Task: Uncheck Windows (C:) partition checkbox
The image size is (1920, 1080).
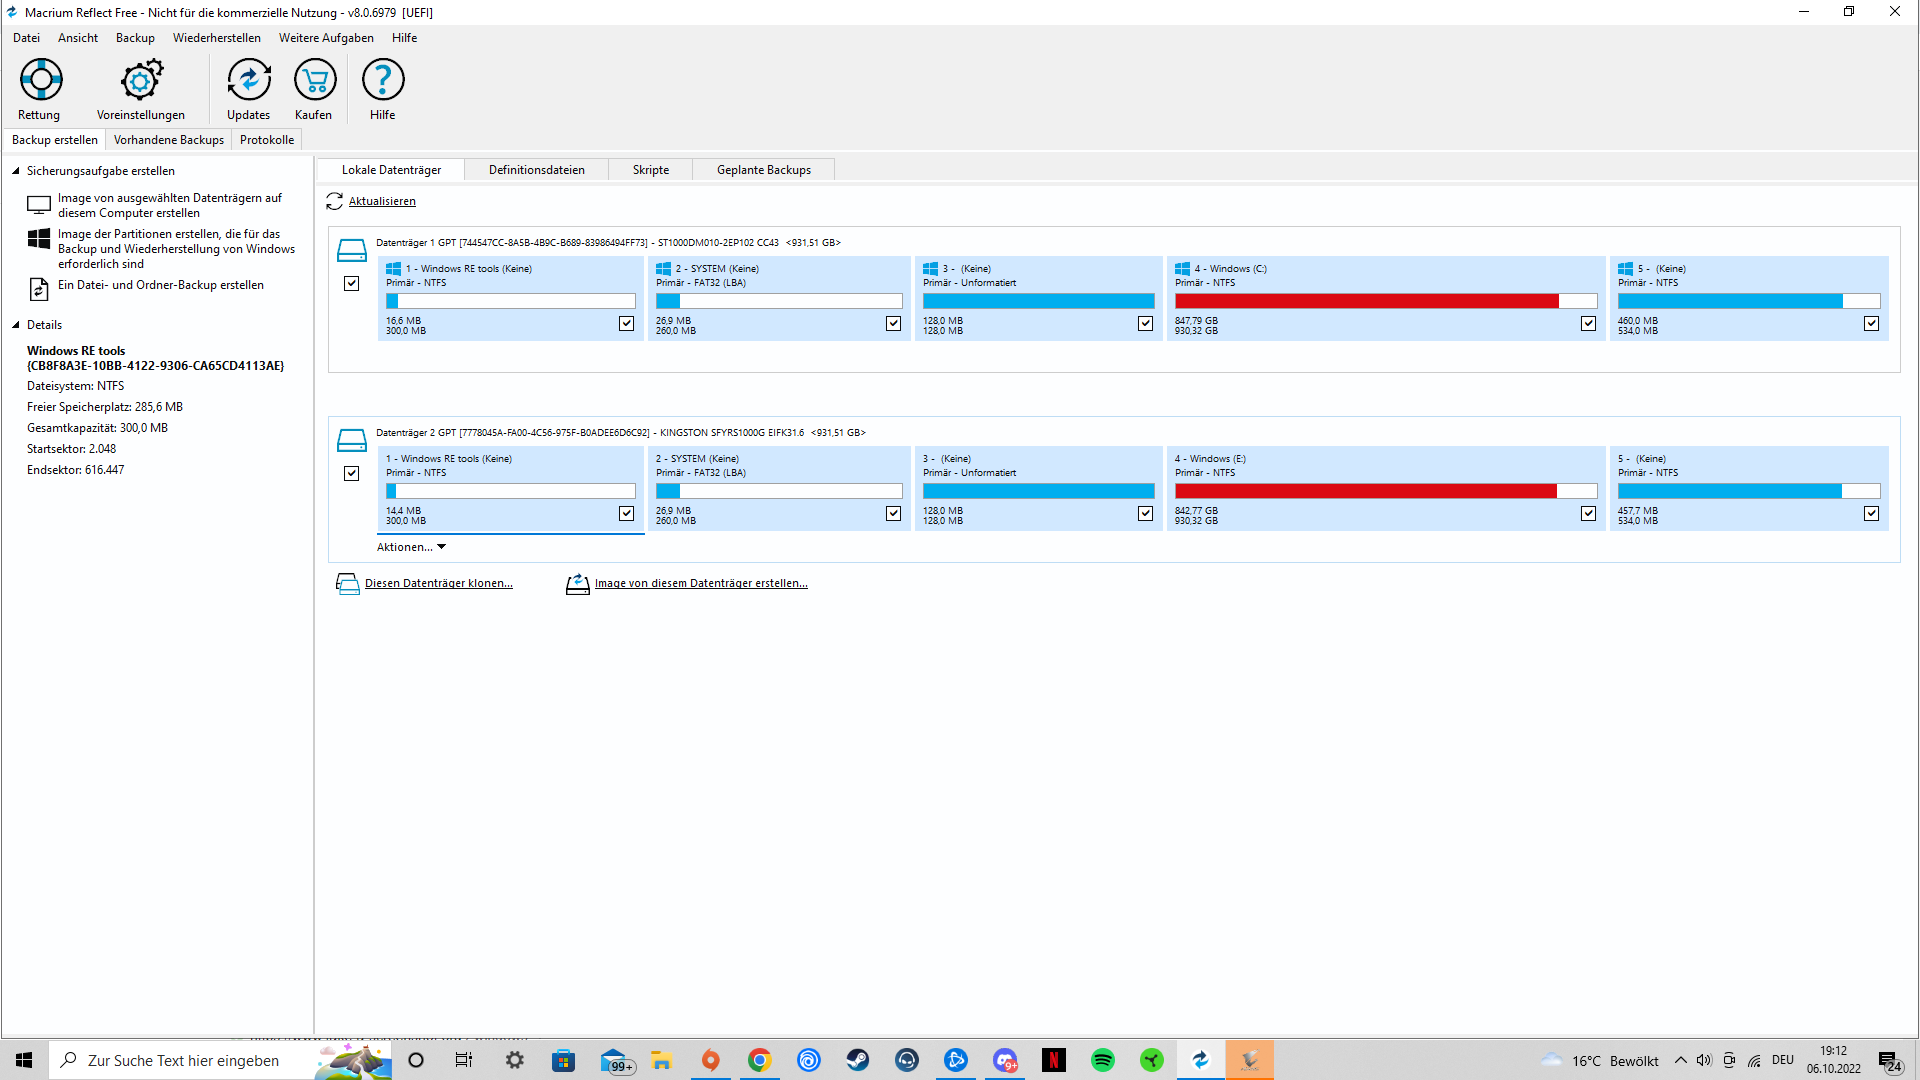Action: click(1588, 324)
